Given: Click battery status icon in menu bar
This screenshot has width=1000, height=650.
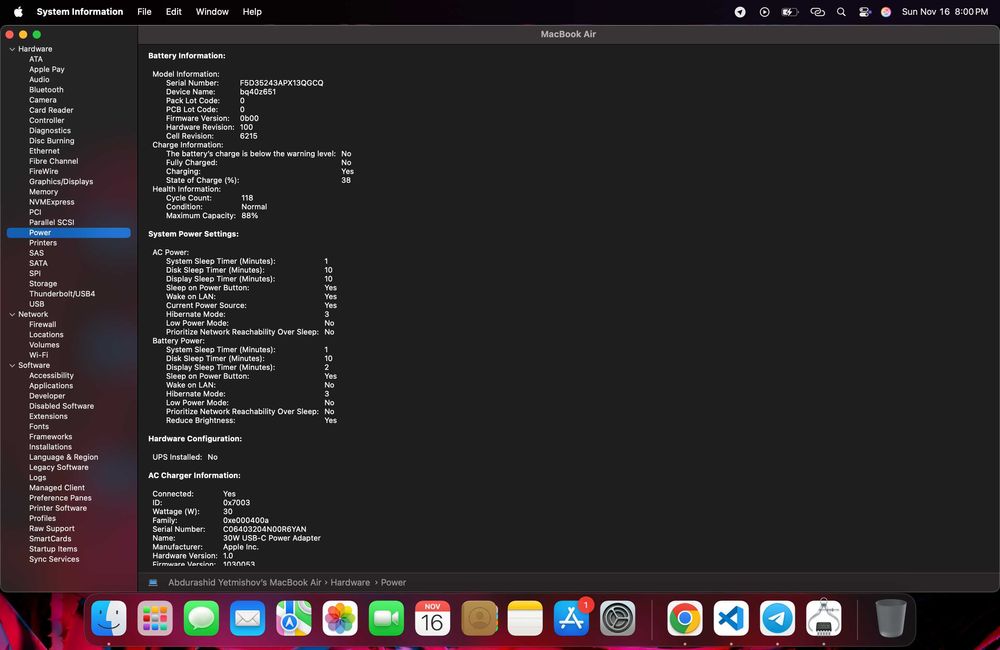Looking at the screenshot, I should click(790, 11).
